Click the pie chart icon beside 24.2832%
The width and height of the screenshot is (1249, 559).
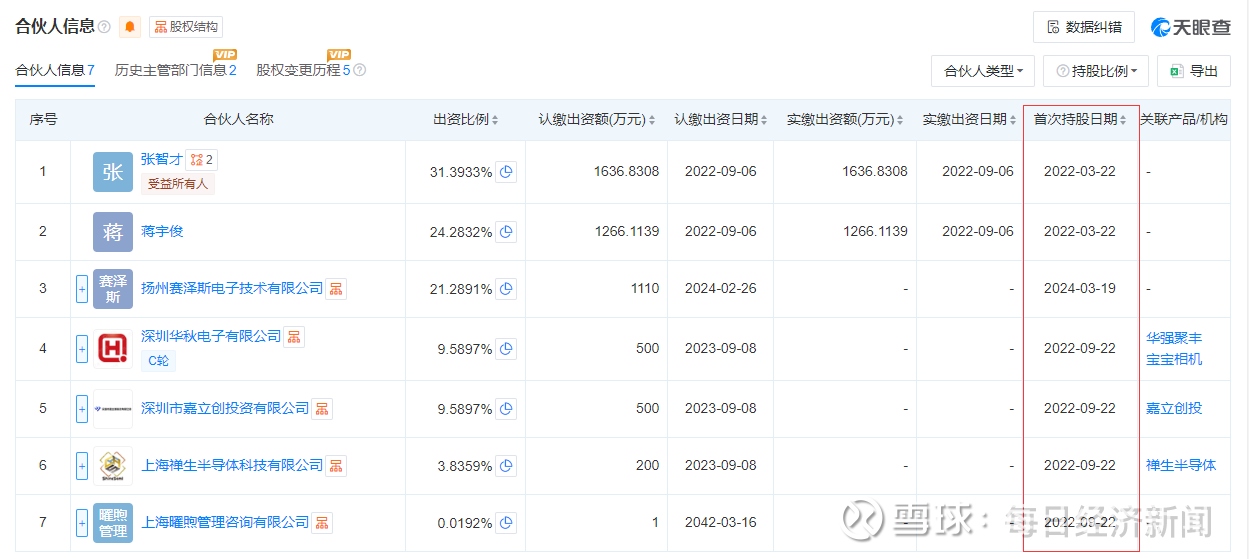point(507,232)
